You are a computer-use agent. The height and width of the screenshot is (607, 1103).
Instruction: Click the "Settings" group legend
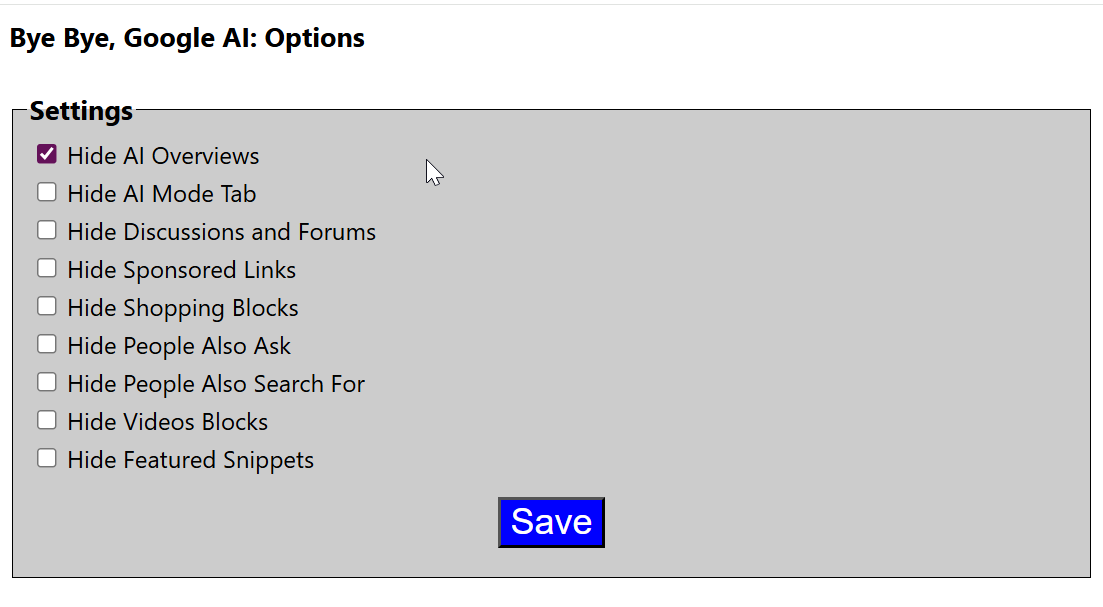pos(81,111)
